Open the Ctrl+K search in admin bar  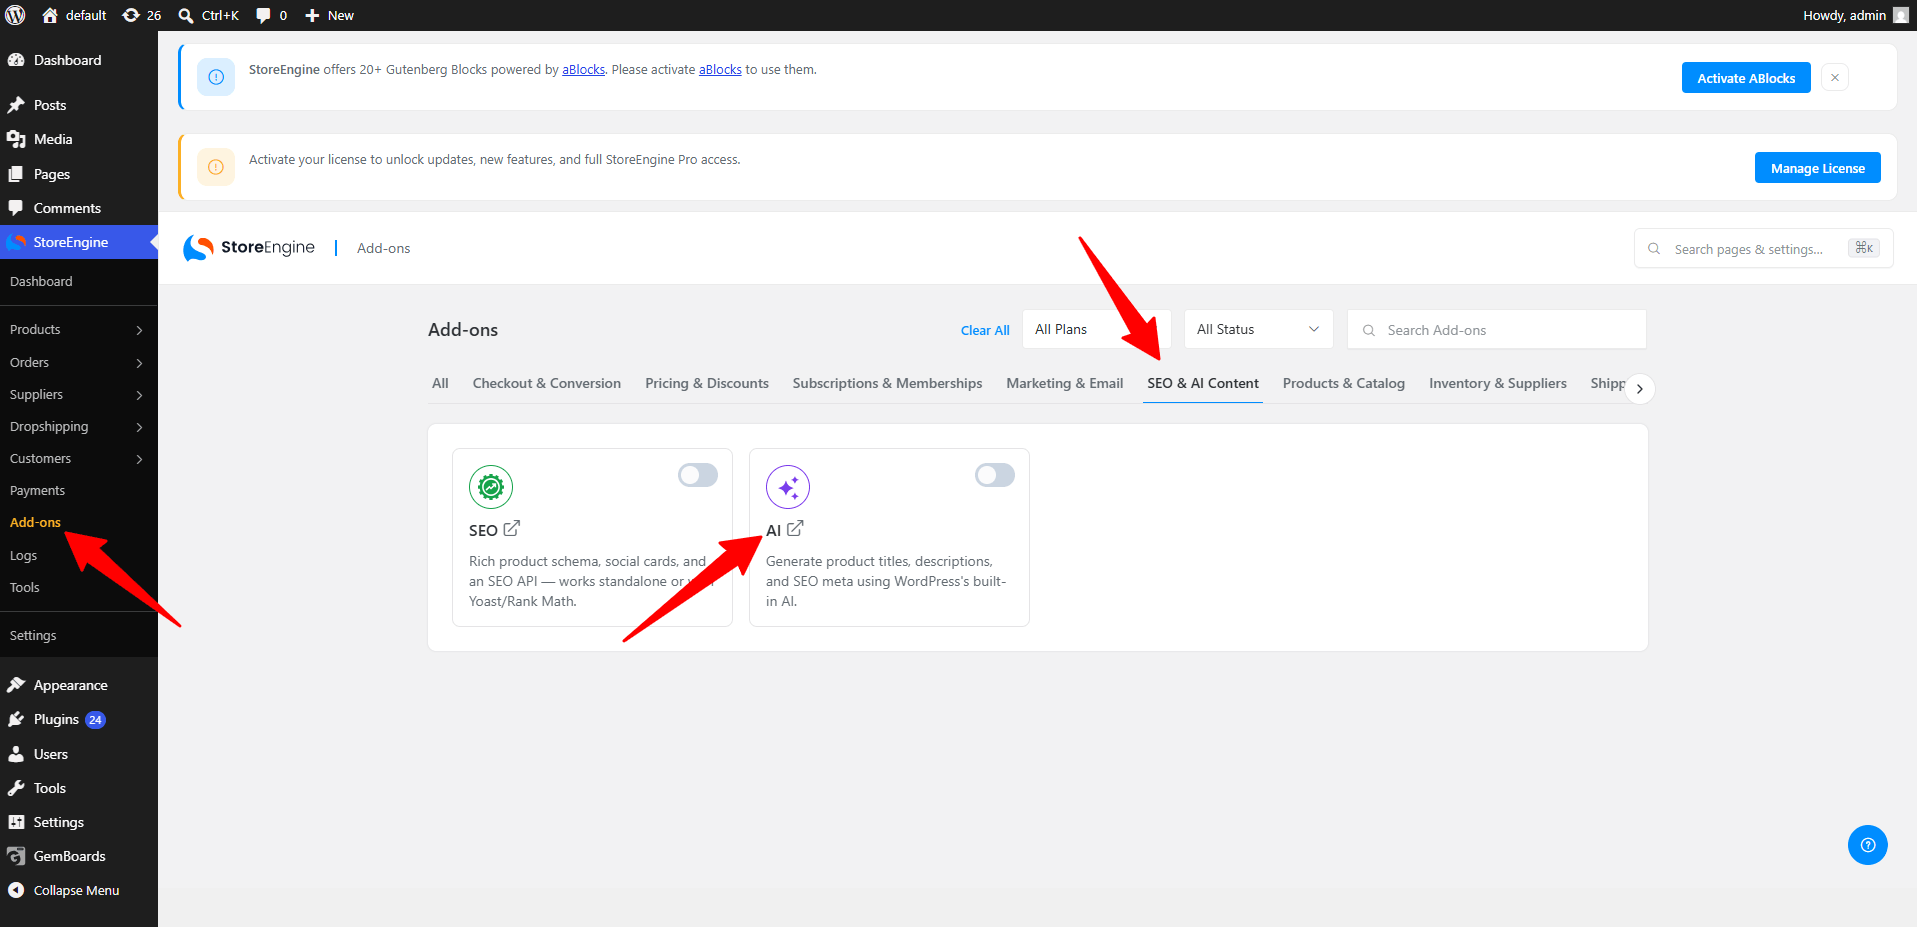(208, 15)
